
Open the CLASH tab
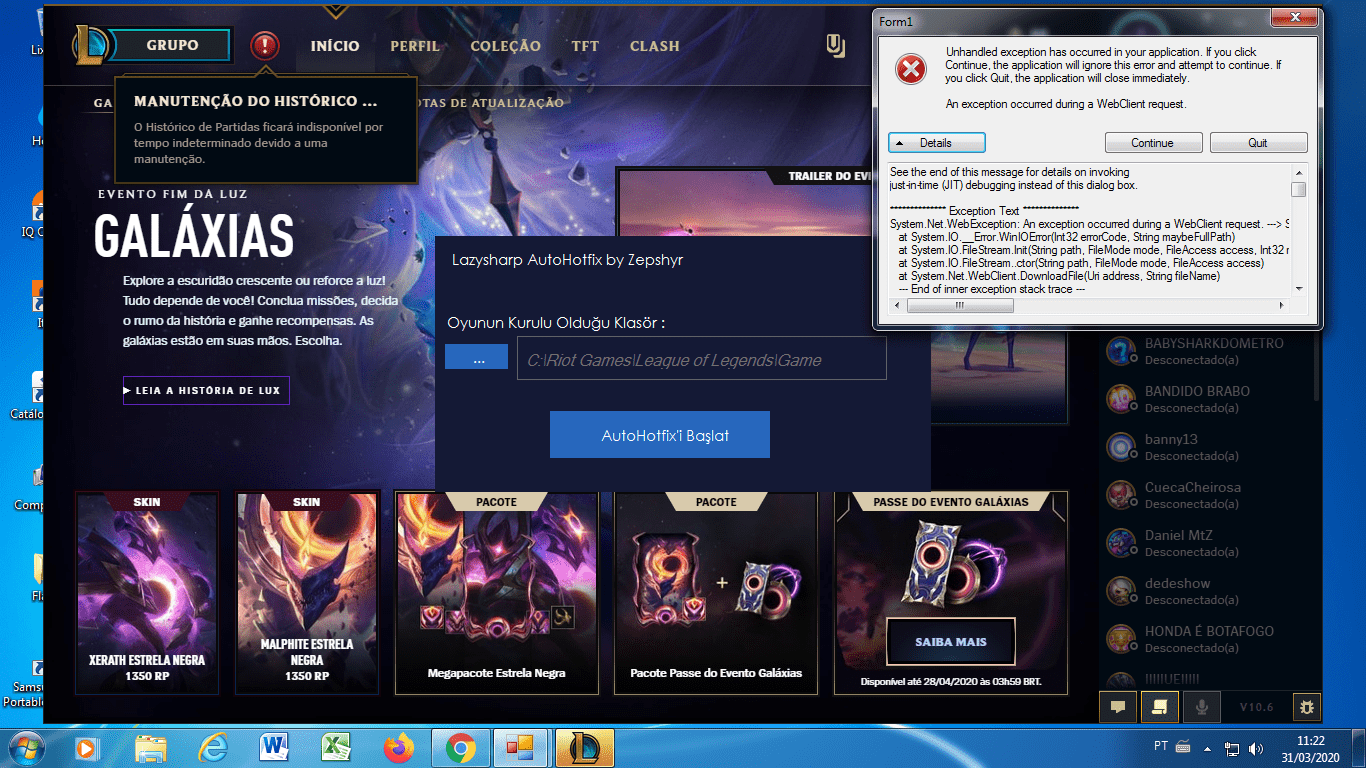point(655,46)
